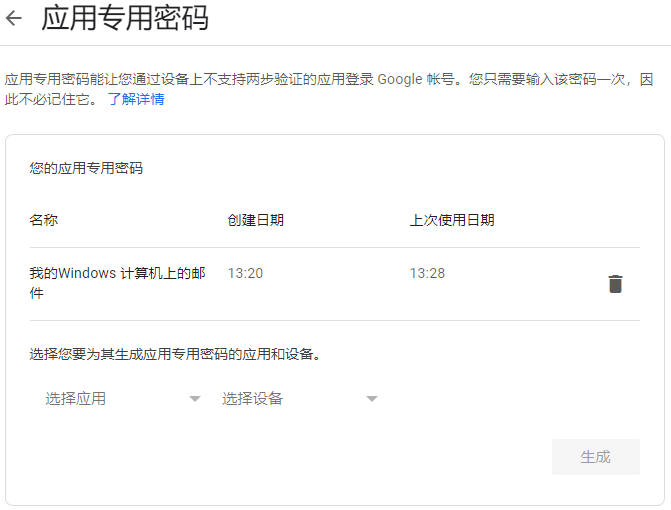Click the 上次使用日期 column header
Viewport: 671px width, 510px height.
(x=452, y=220)
